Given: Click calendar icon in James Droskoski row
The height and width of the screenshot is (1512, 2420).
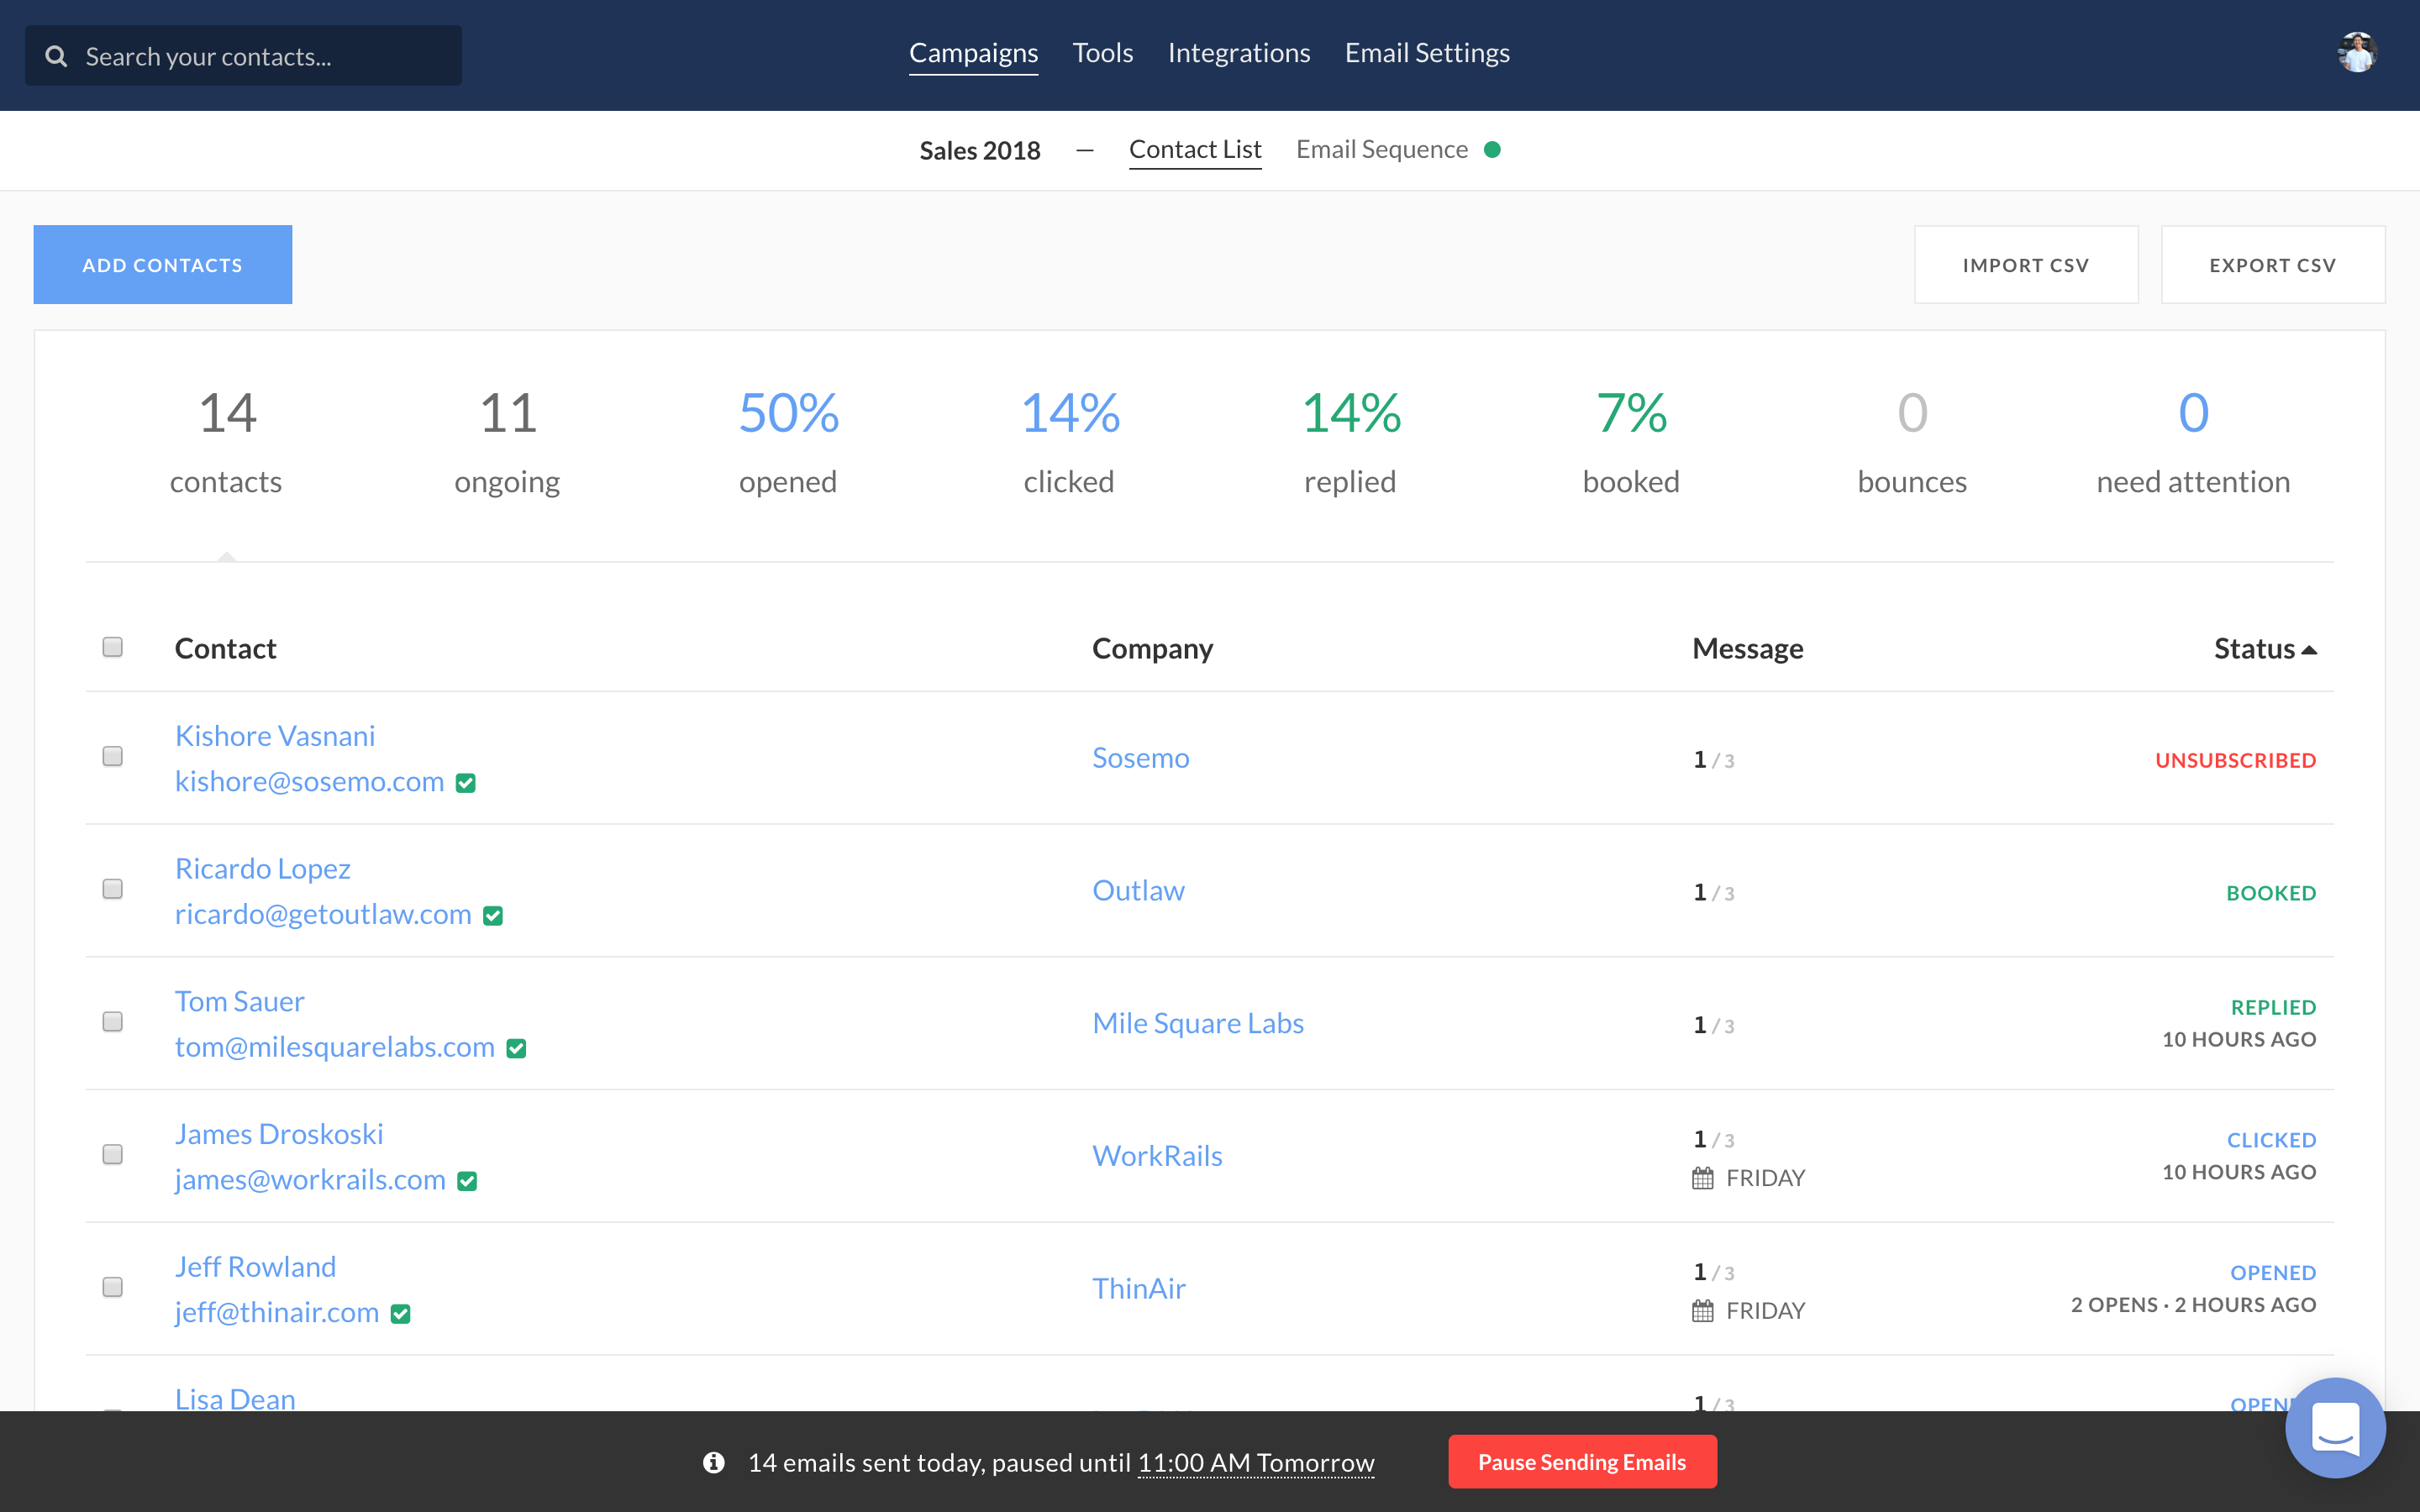Looking at the screenshot, I should 1702,1178.
